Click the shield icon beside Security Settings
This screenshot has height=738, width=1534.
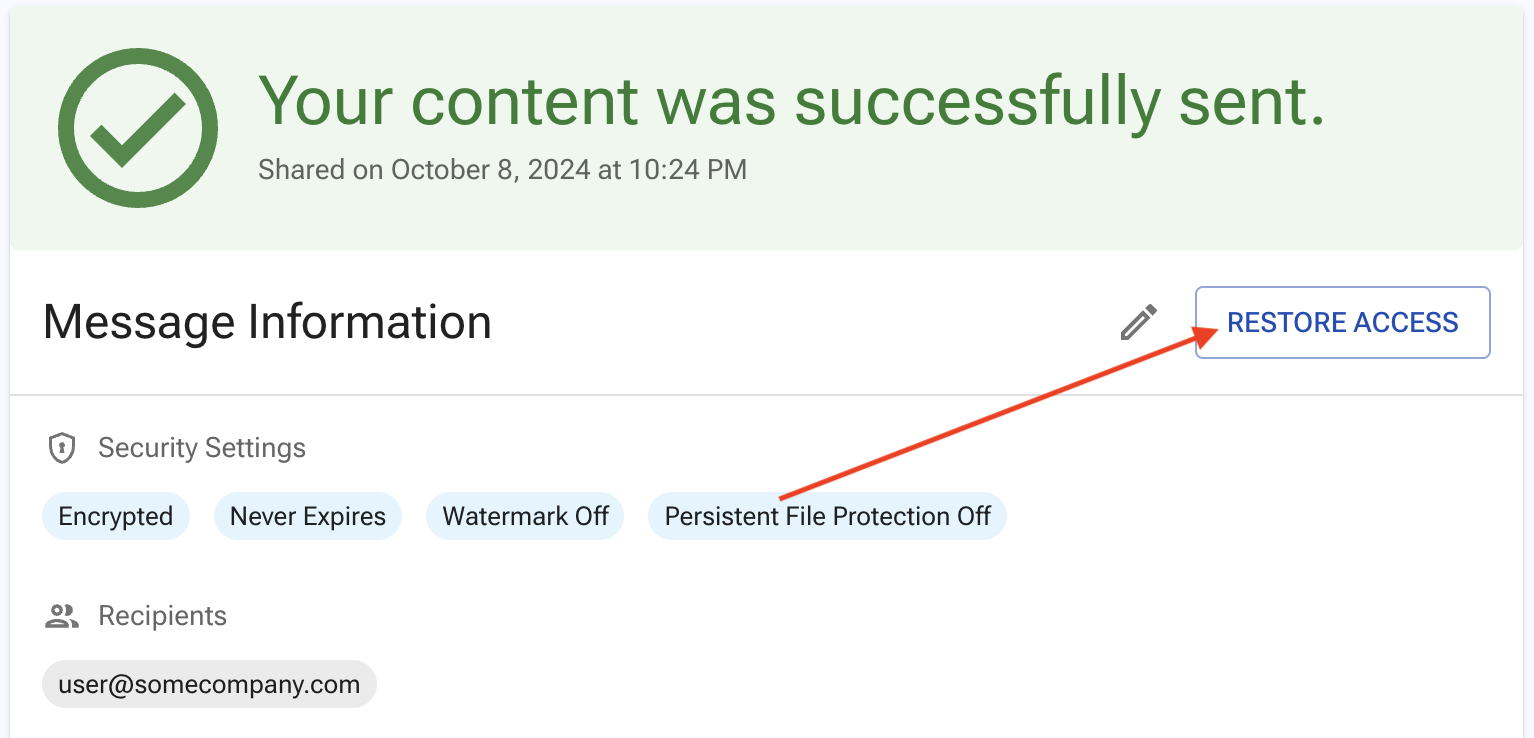click(x=62, y=448)
